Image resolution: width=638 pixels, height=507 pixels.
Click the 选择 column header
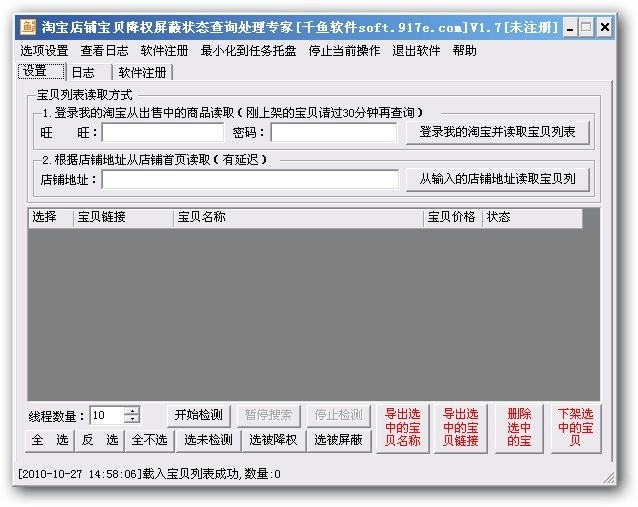[50, 217]
